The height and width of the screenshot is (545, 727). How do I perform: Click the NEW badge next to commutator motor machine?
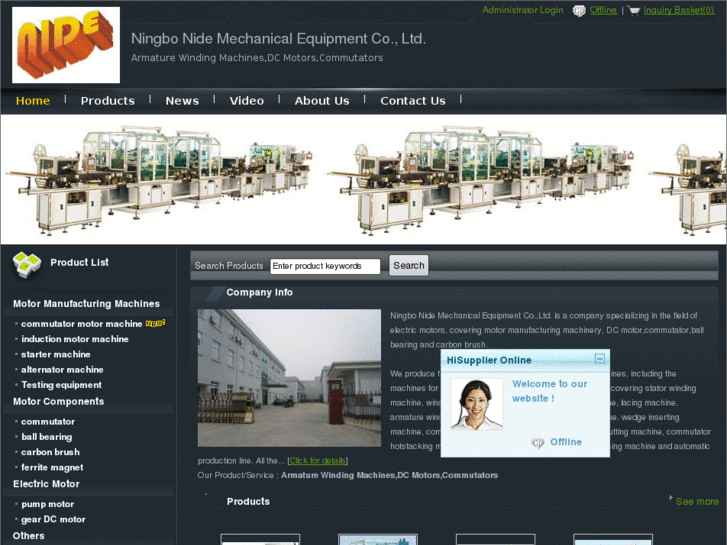tap(155, 323)
